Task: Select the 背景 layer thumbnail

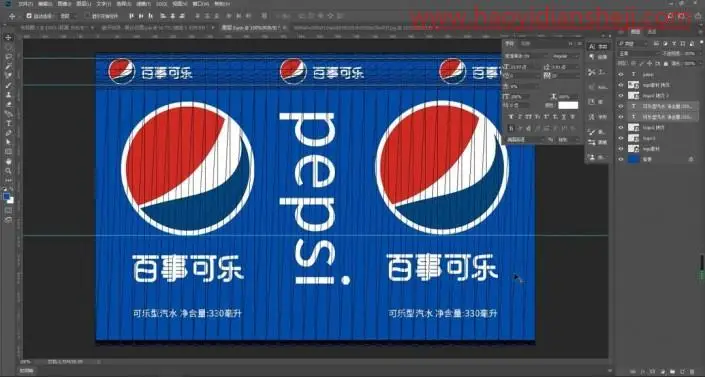Action: coord(634,159)
